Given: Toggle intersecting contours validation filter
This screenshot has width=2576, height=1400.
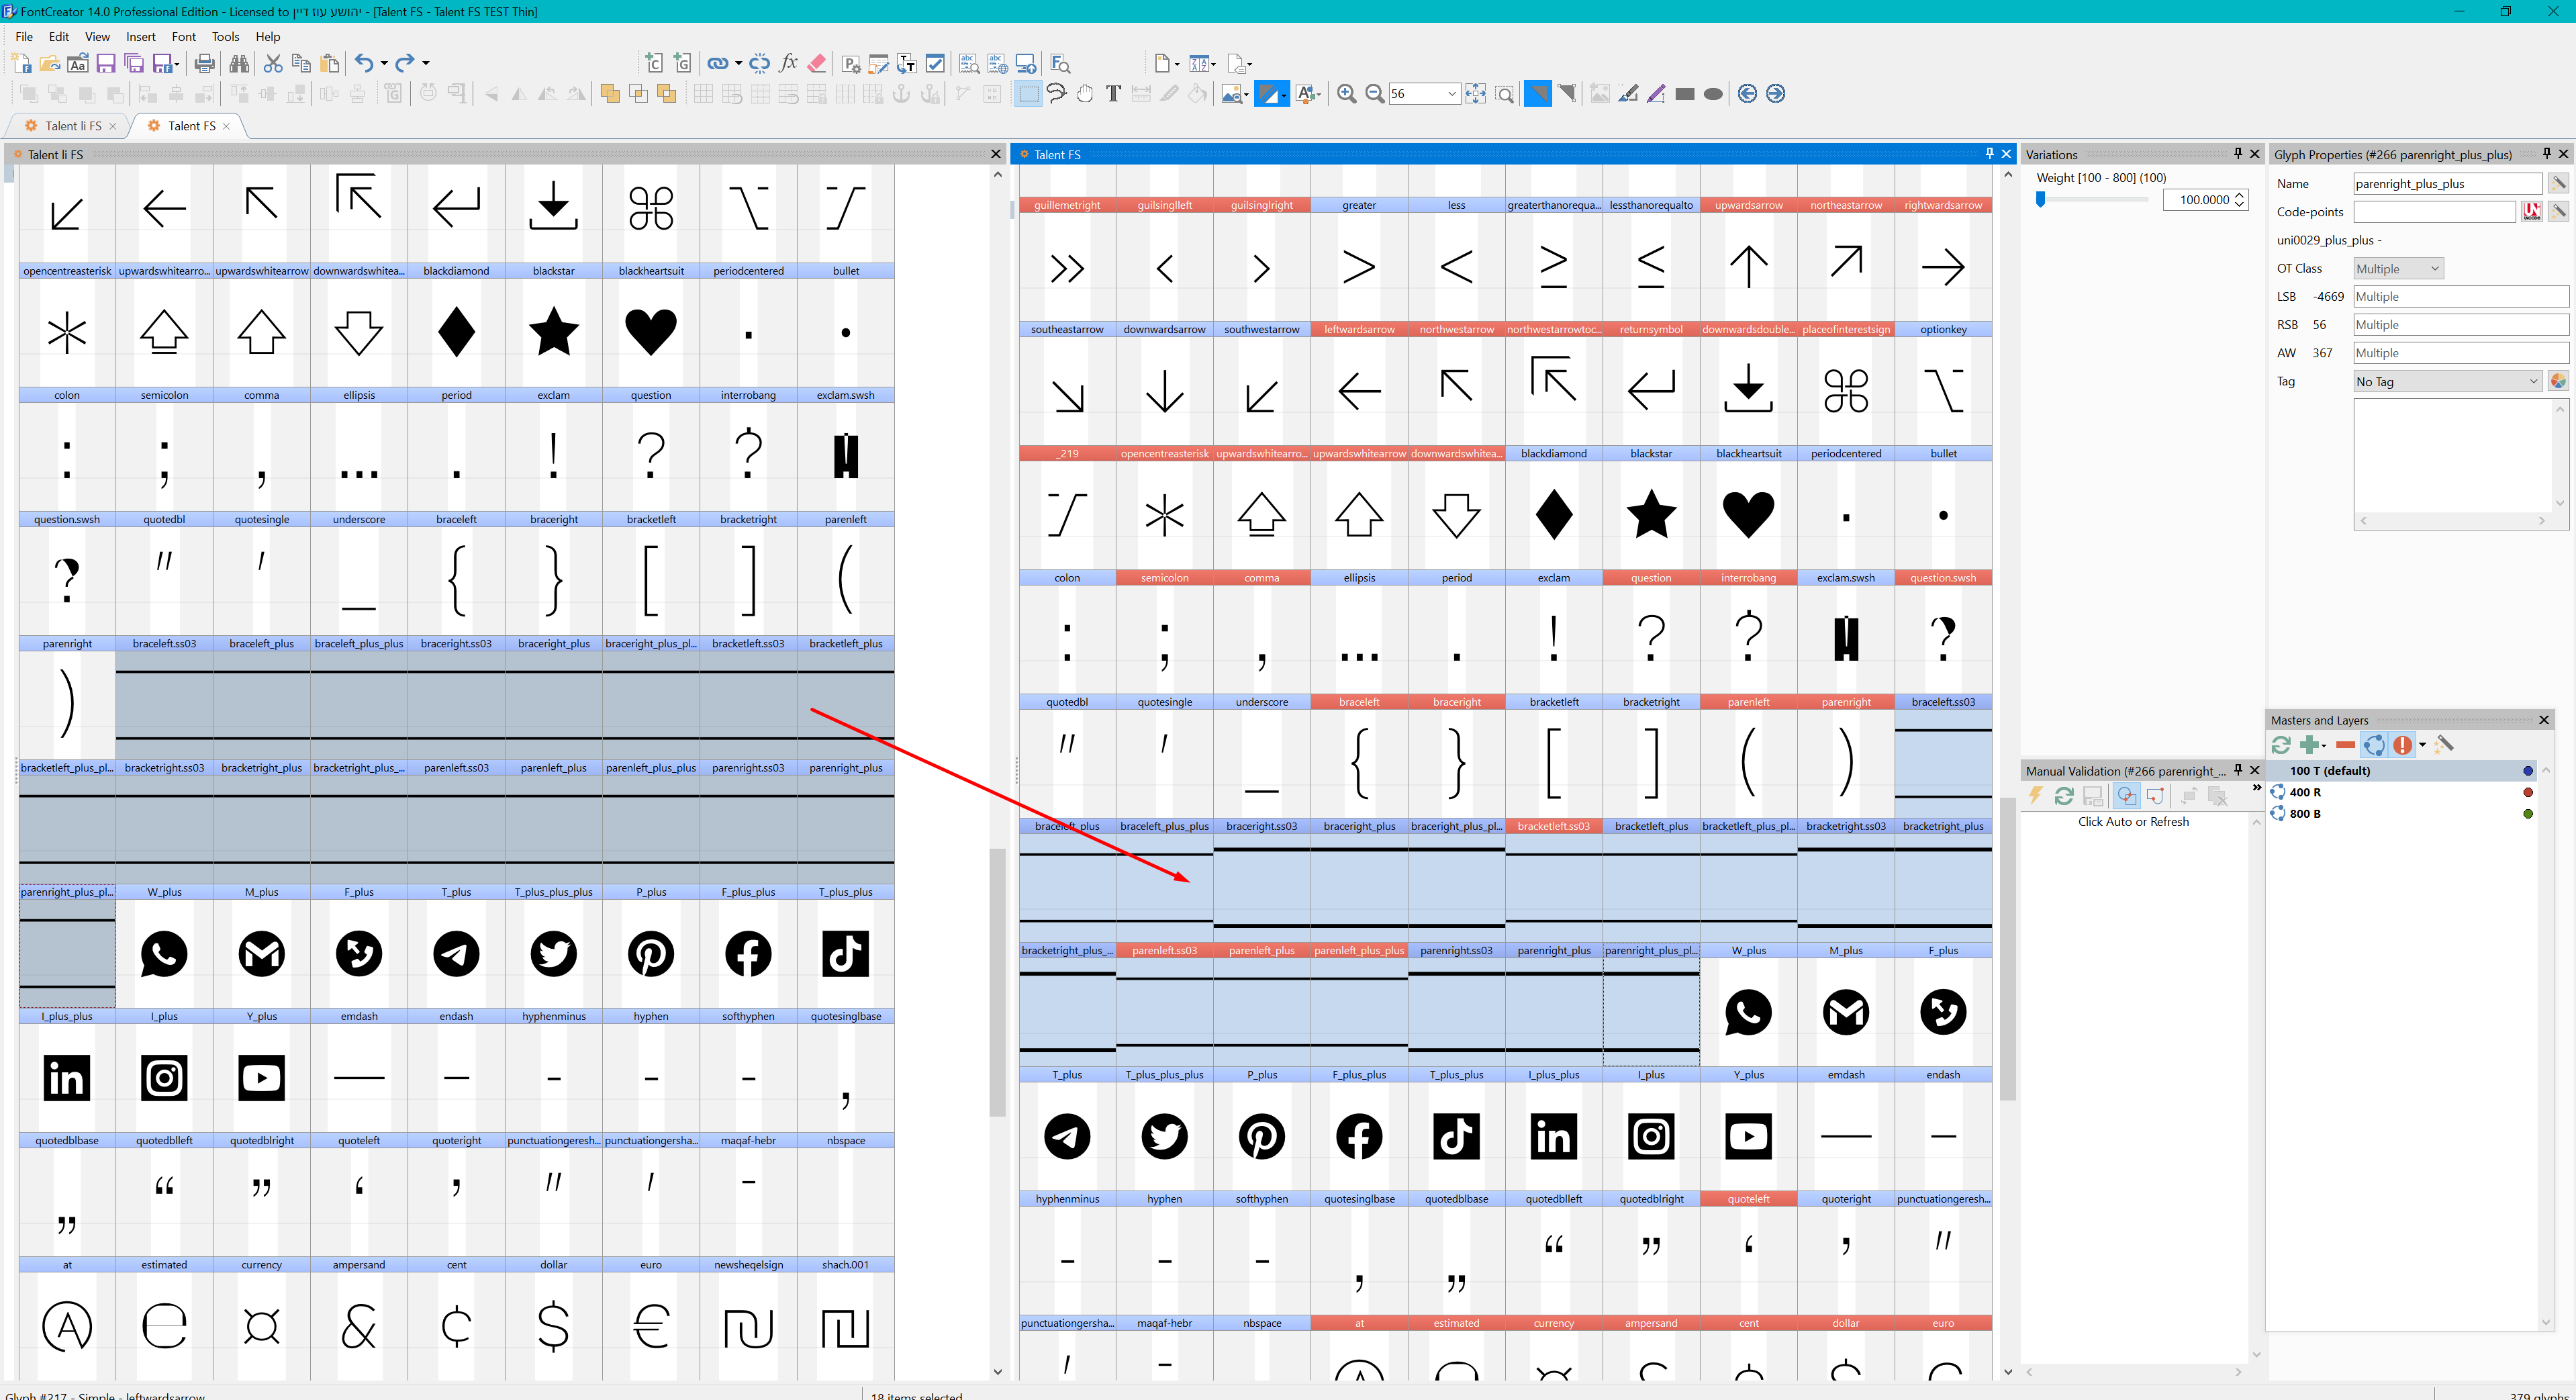Looking at the screenshot, I should (x=2126, y=796).
